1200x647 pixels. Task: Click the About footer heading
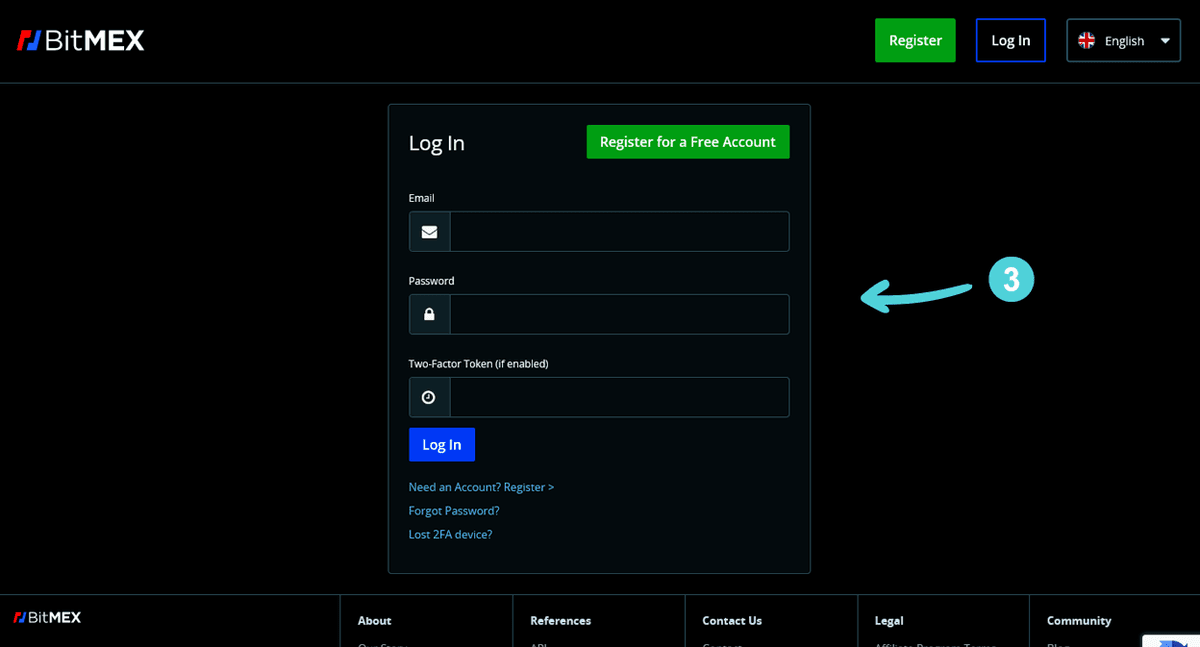(x=375, y=621)
